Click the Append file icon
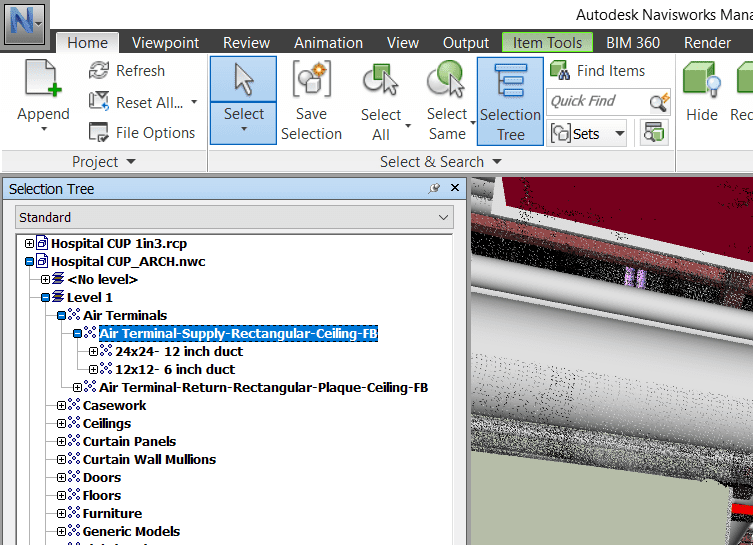Screen dimensions: 753x545 [x=43, y=79]
